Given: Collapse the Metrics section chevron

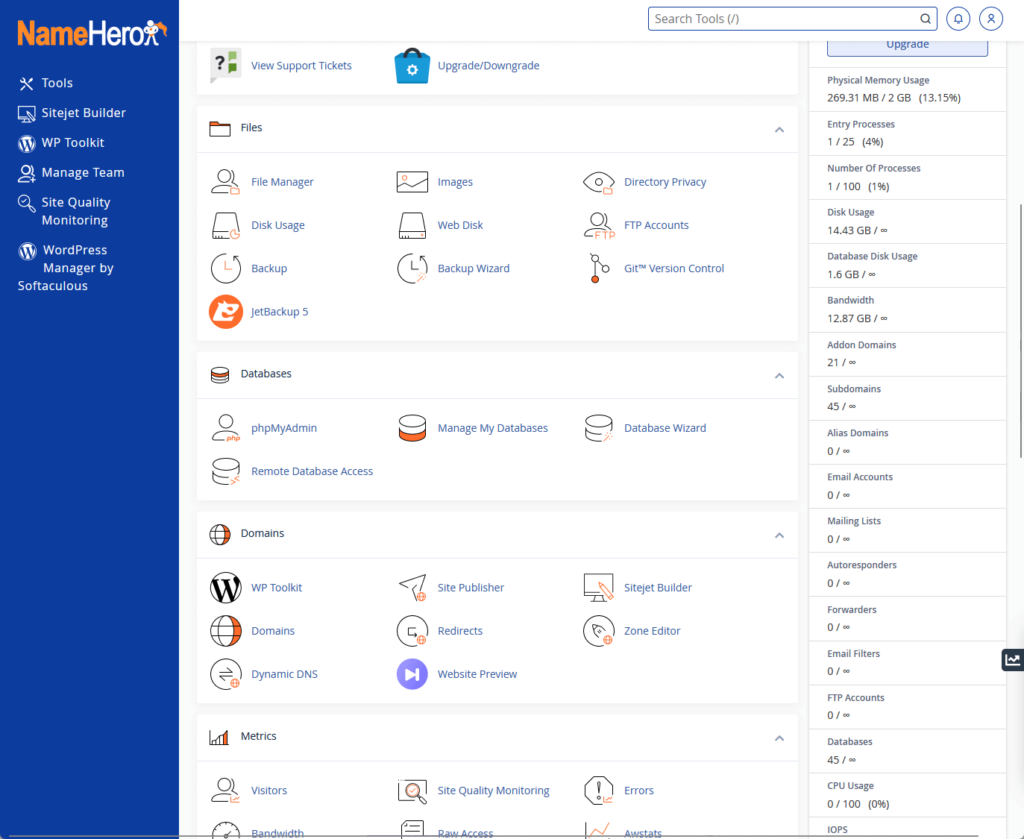Looking at the screenshot, I should pos(779,738).
